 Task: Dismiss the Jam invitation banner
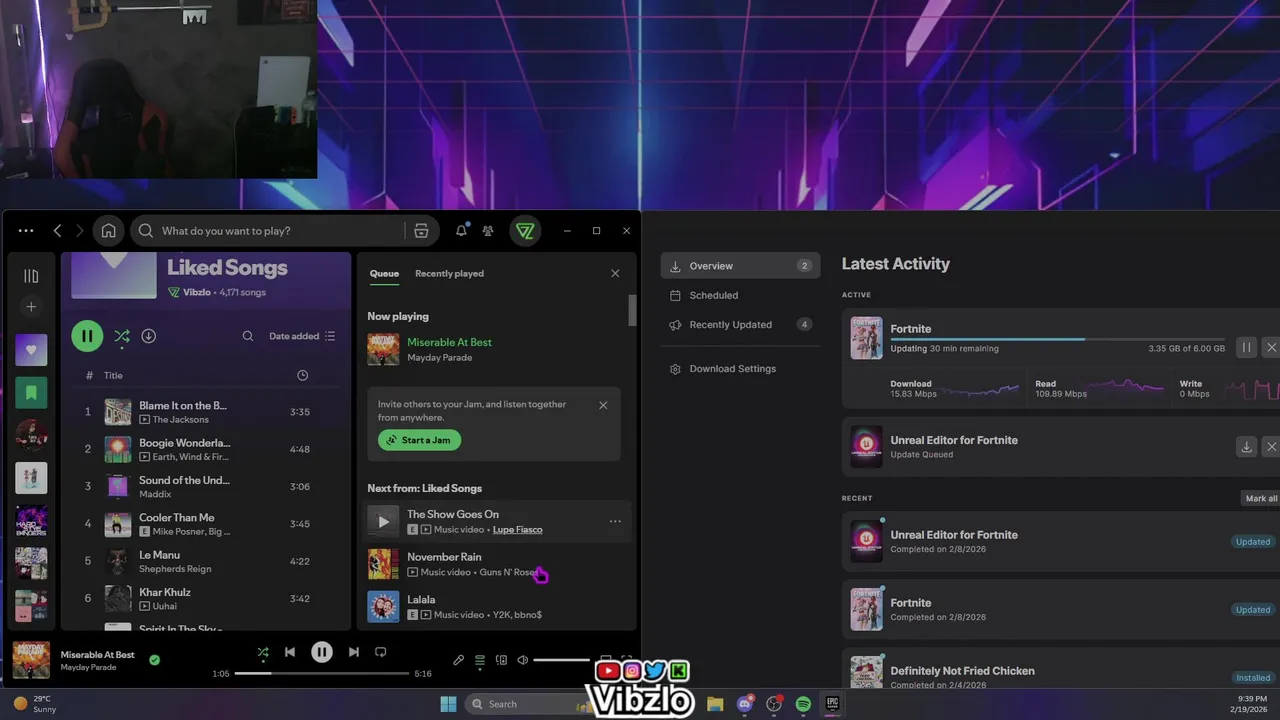click(603, 405)
